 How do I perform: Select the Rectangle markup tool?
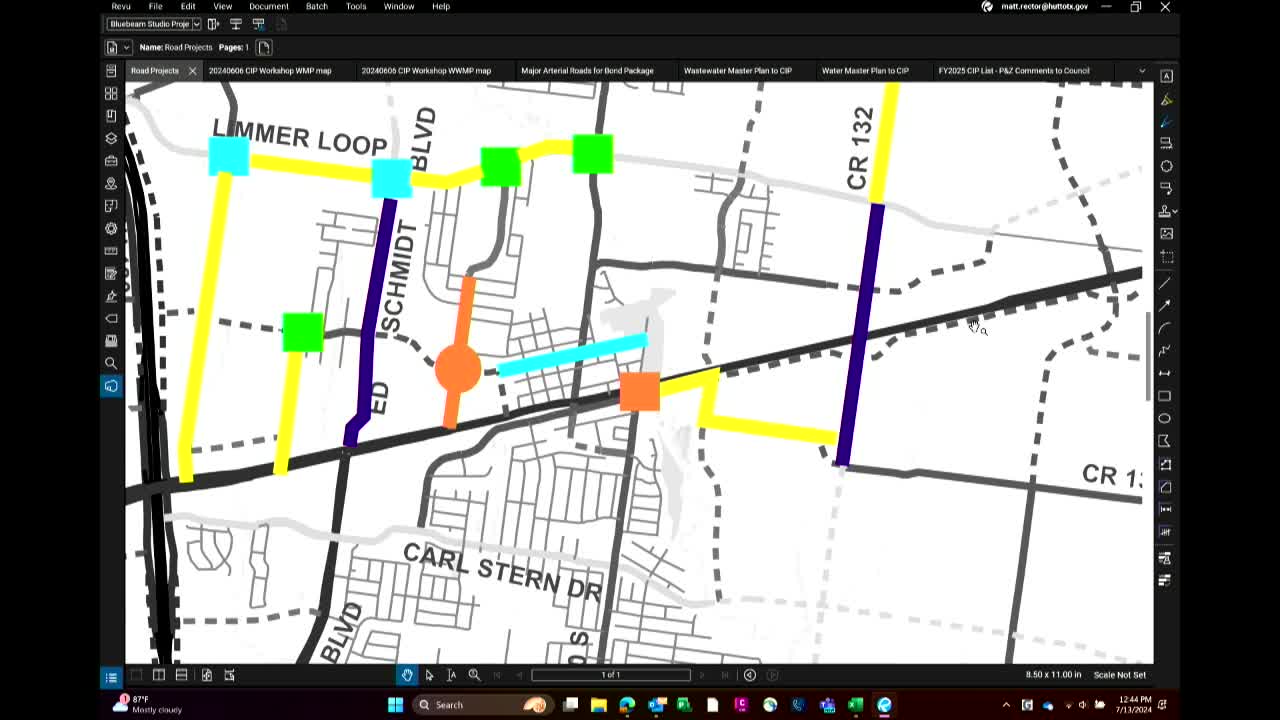click(x=1166, y=396)
